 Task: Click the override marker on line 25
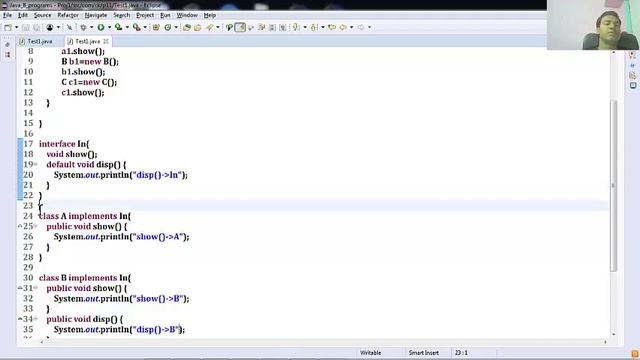20,226
